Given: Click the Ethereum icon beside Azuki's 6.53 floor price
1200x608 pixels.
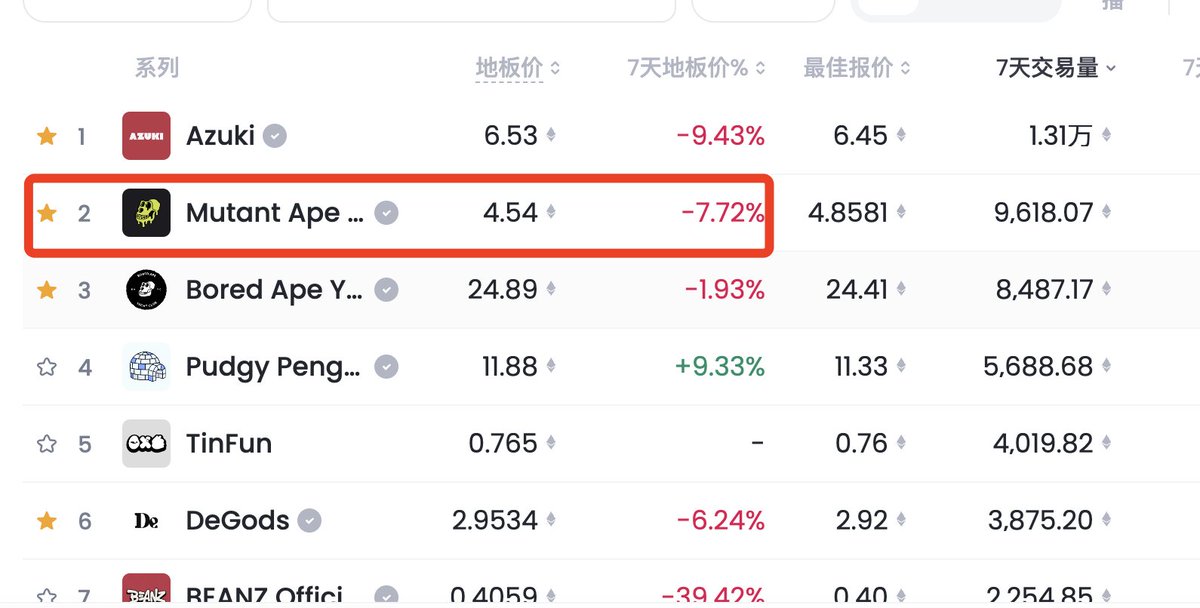Looking at the screenshot, I should (x=553, y=136).
